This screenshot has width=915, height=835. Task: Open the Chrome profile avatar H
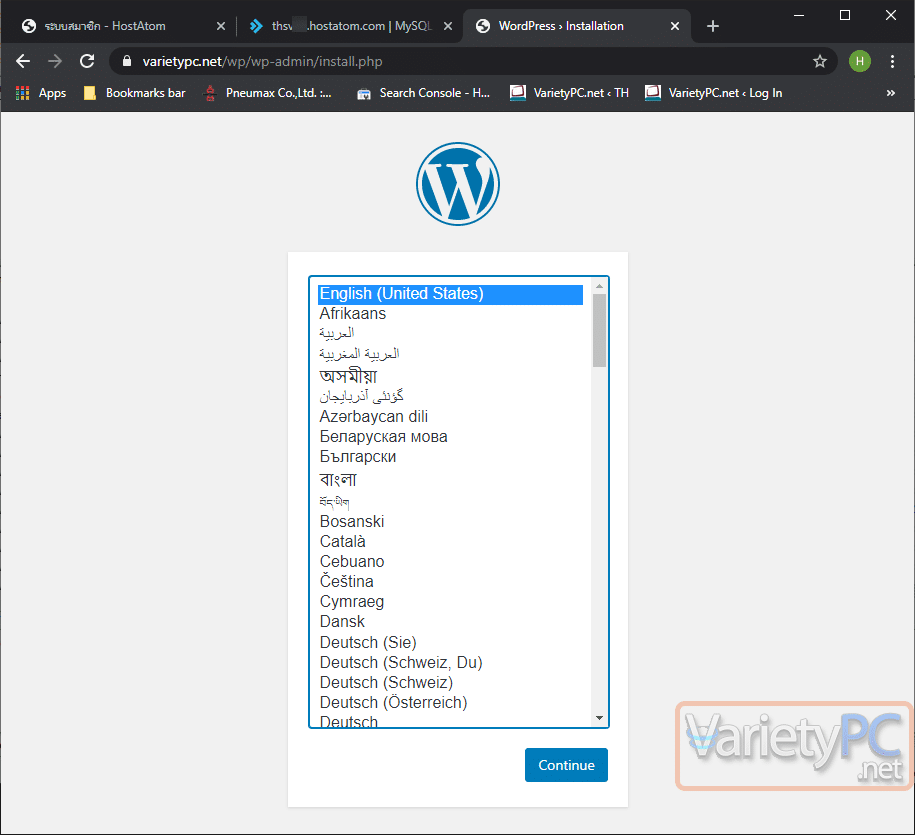tap(860, 61)
